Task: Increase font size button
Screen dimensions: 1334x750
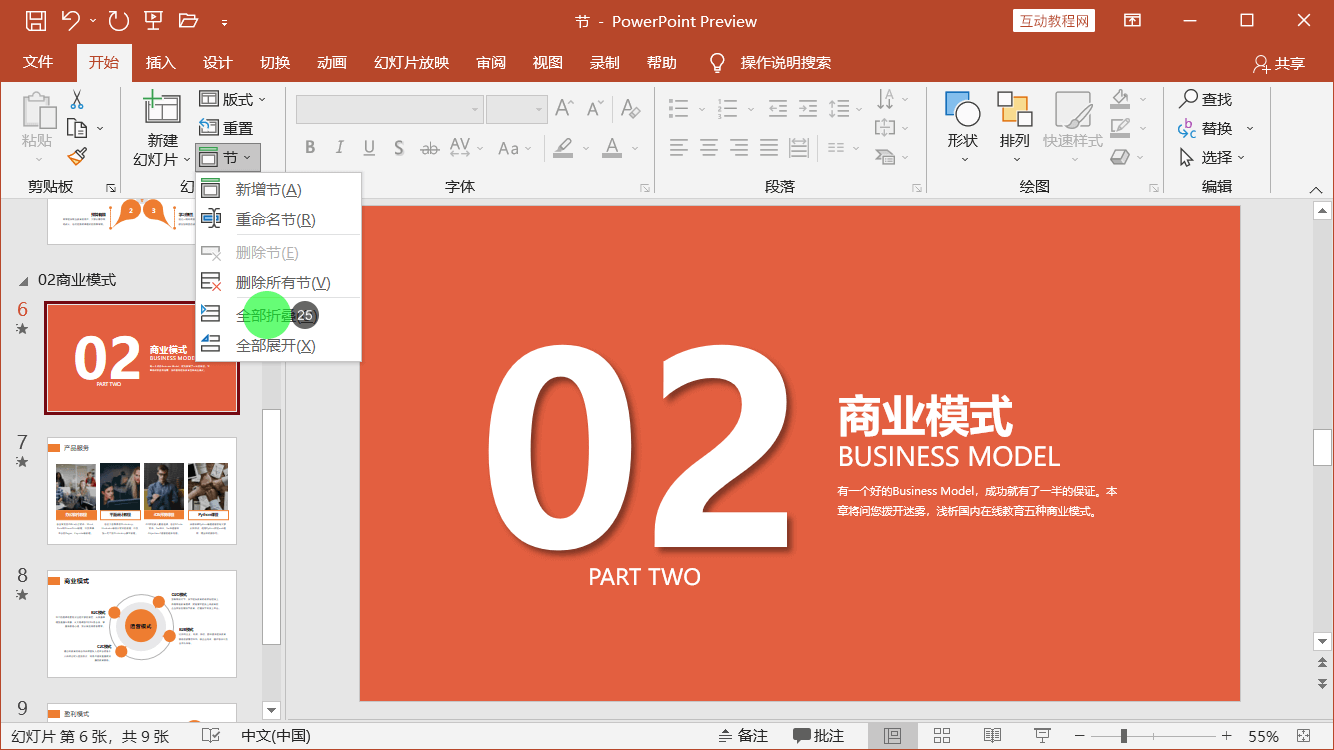Action: tap(565, 108)
